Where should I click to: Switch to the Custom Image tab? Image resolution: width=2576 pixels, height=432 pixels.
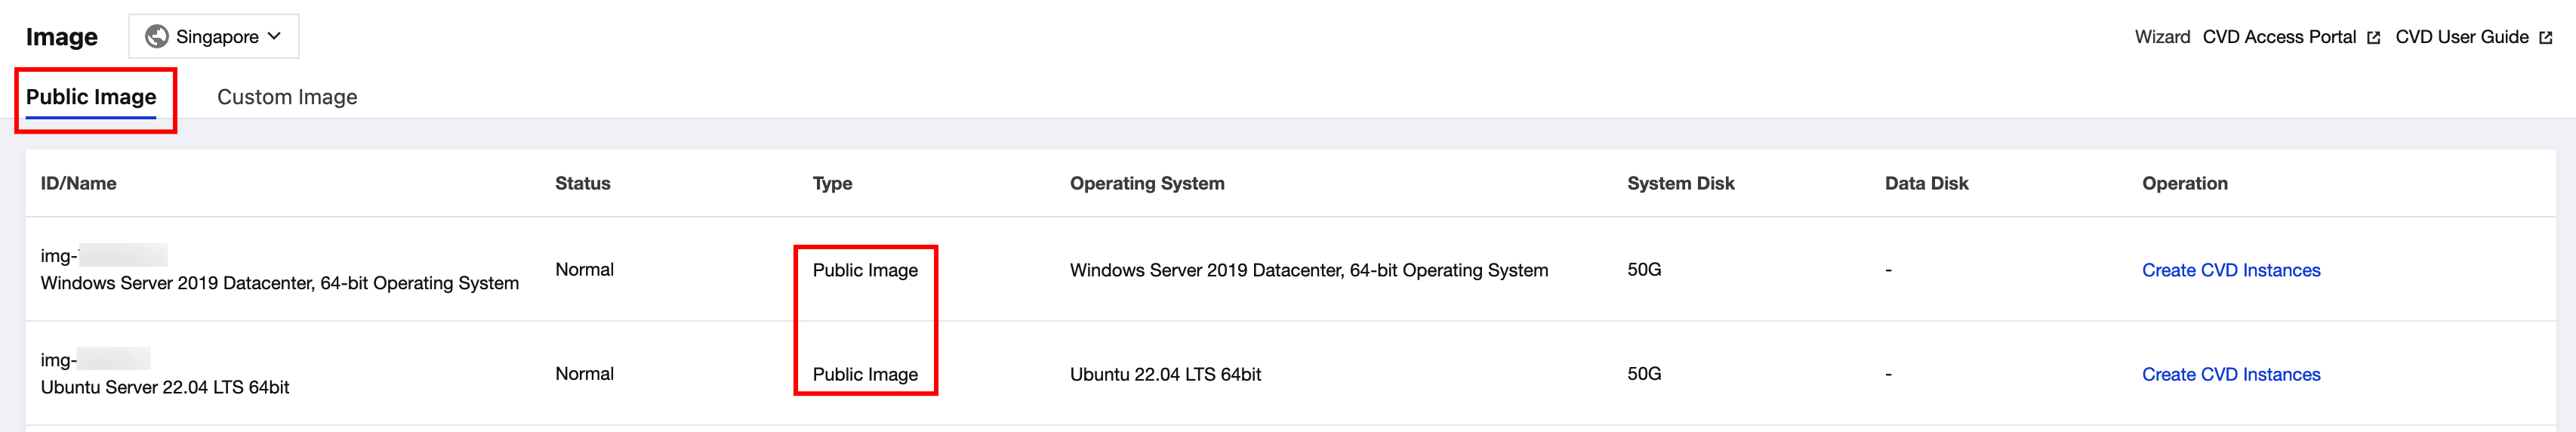click(287, 97)
